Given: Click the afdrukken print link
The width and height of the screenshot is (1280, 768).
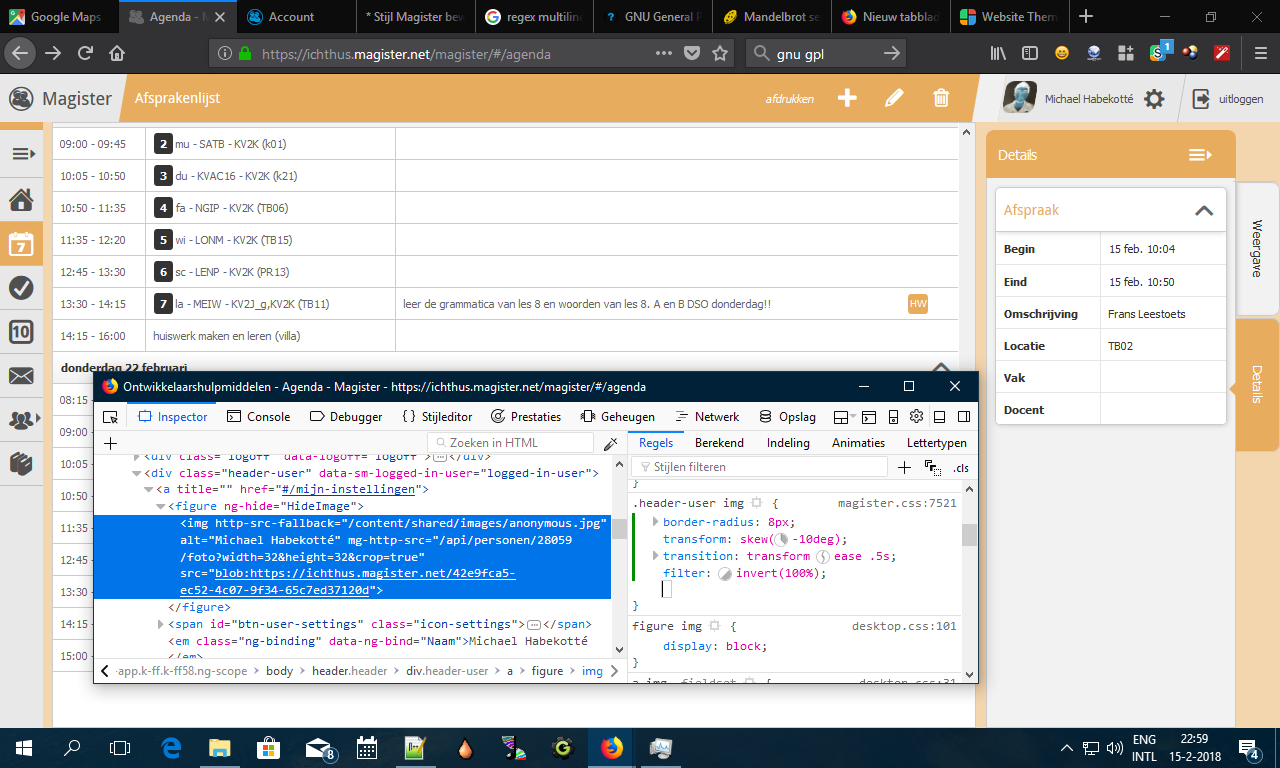Looking at the screenshot, I should 789,99.
